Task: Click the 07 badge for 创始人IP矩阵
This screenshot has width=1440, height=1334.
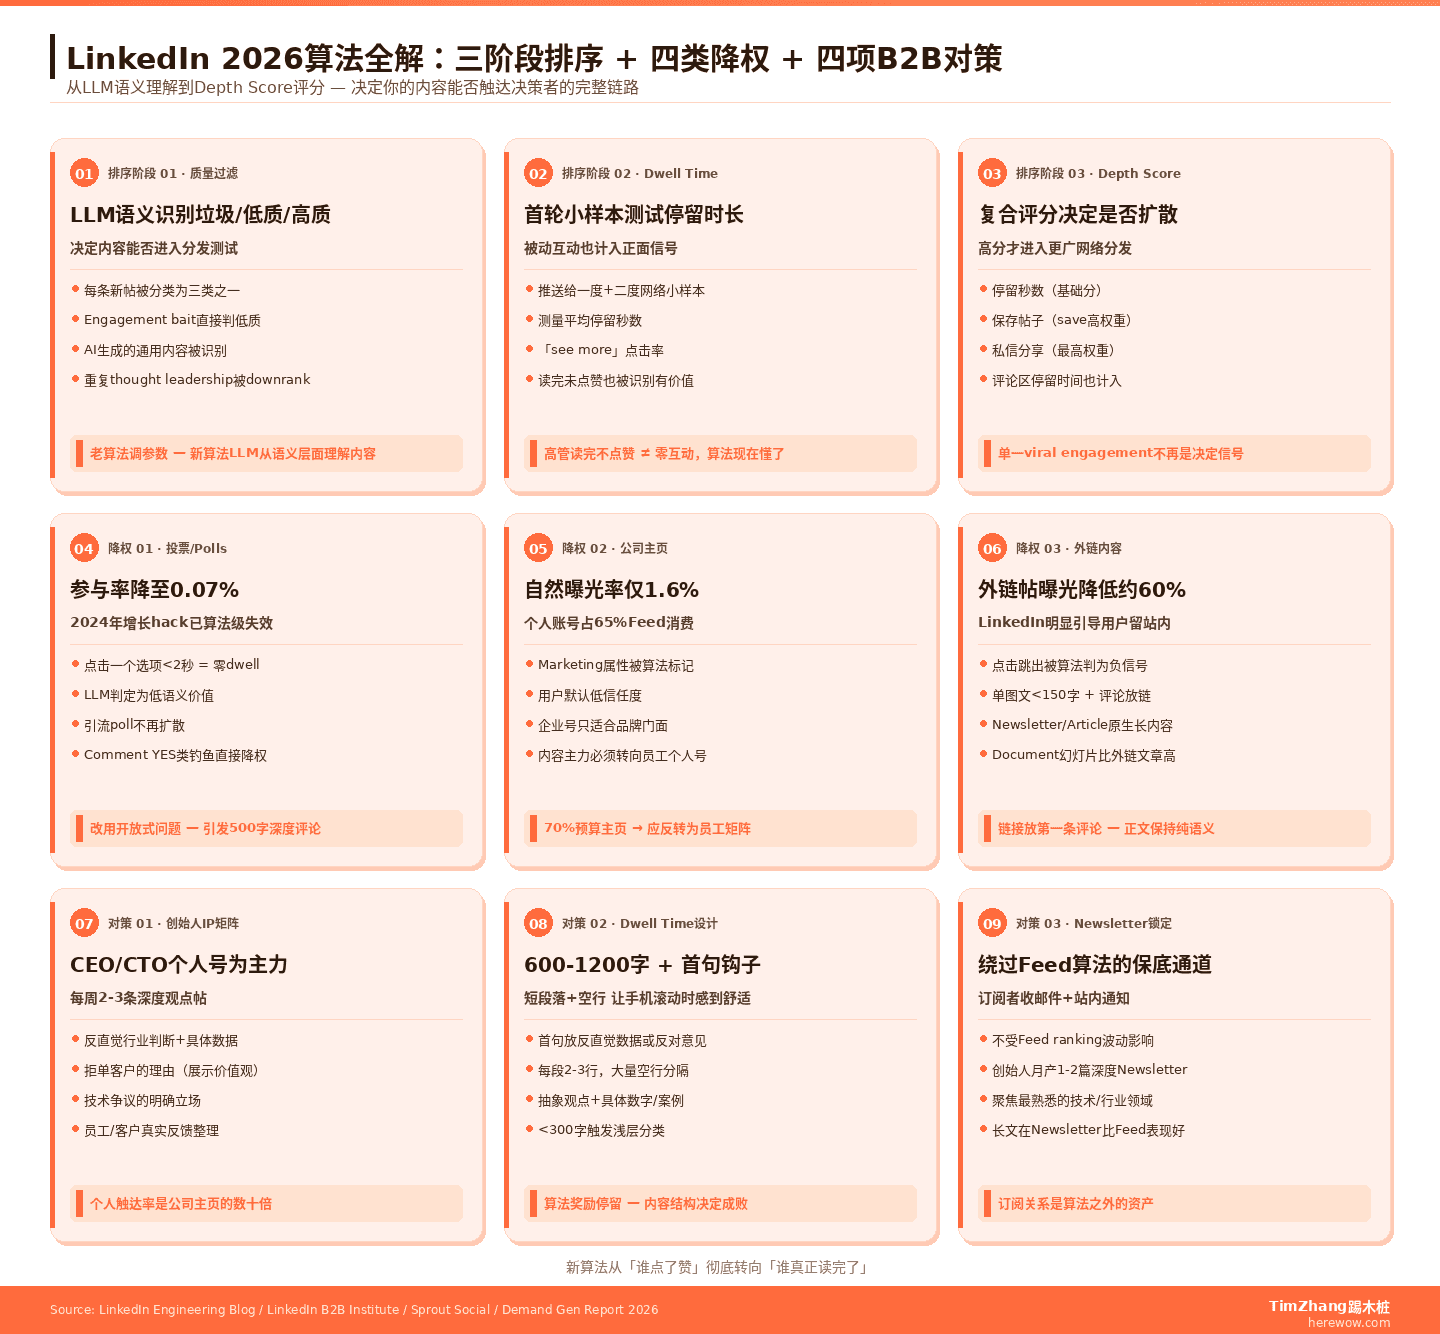Action: [x=84, y=923]
